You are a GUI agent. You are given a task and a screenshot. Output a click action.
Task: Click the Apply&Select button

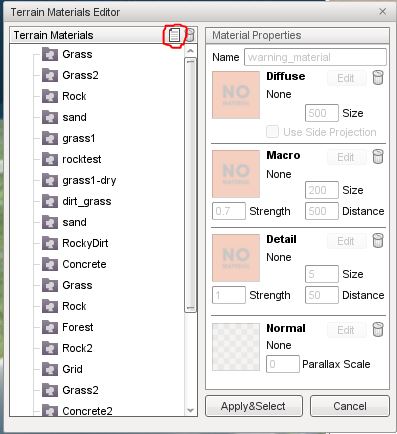(254, 406)
